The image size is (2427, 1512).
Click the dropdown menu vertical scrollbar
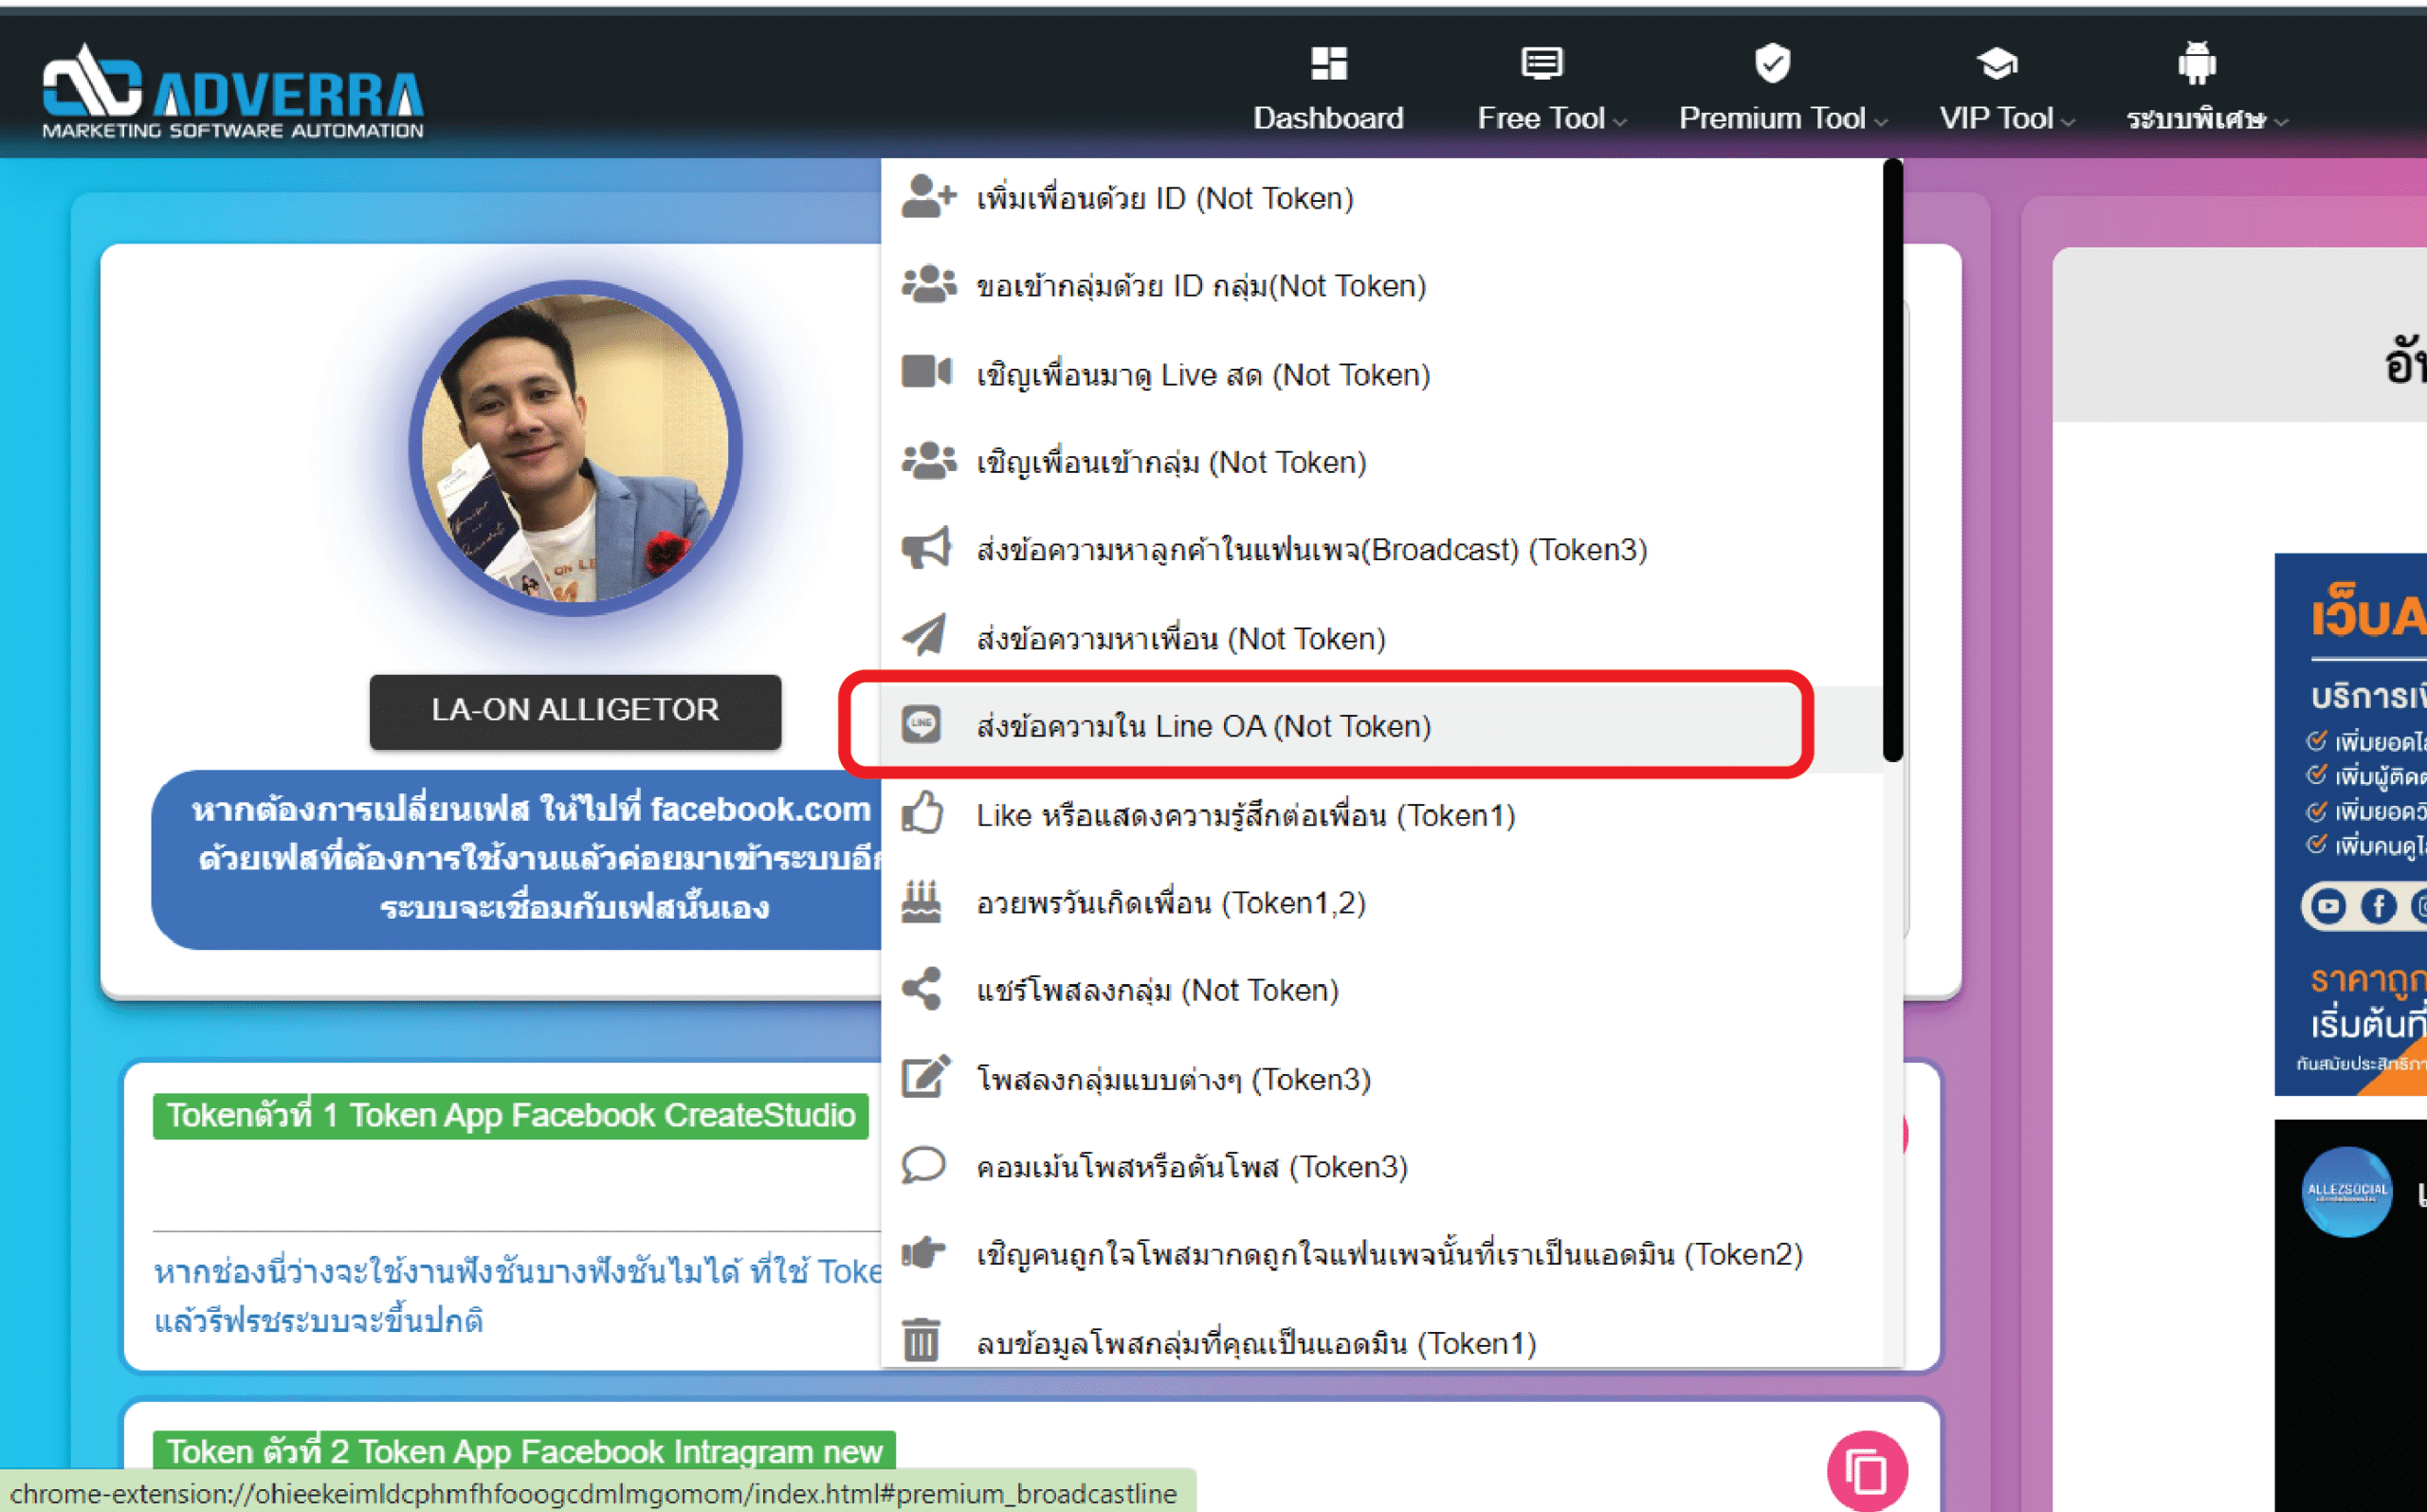1891,460
